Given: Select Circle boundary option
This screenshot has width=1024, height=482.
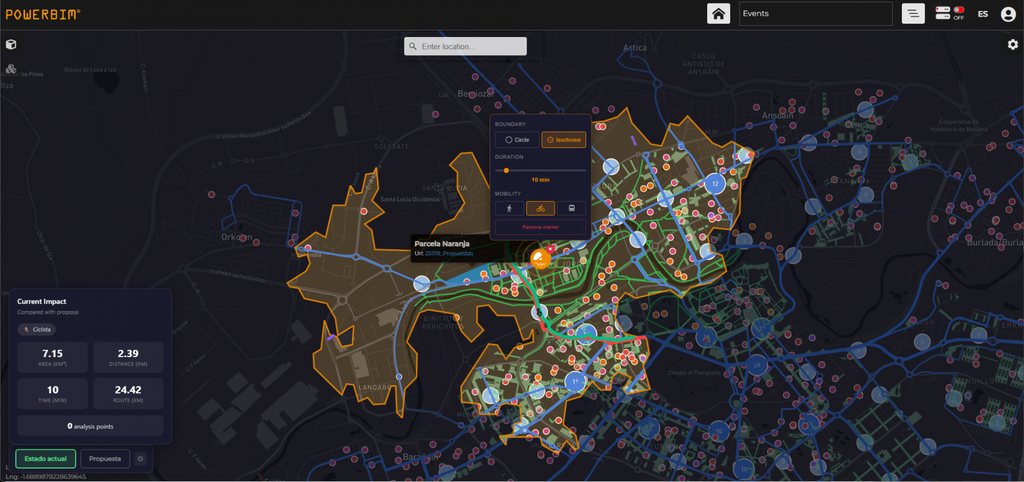Looking at the screenshot, I should (517, 140).
